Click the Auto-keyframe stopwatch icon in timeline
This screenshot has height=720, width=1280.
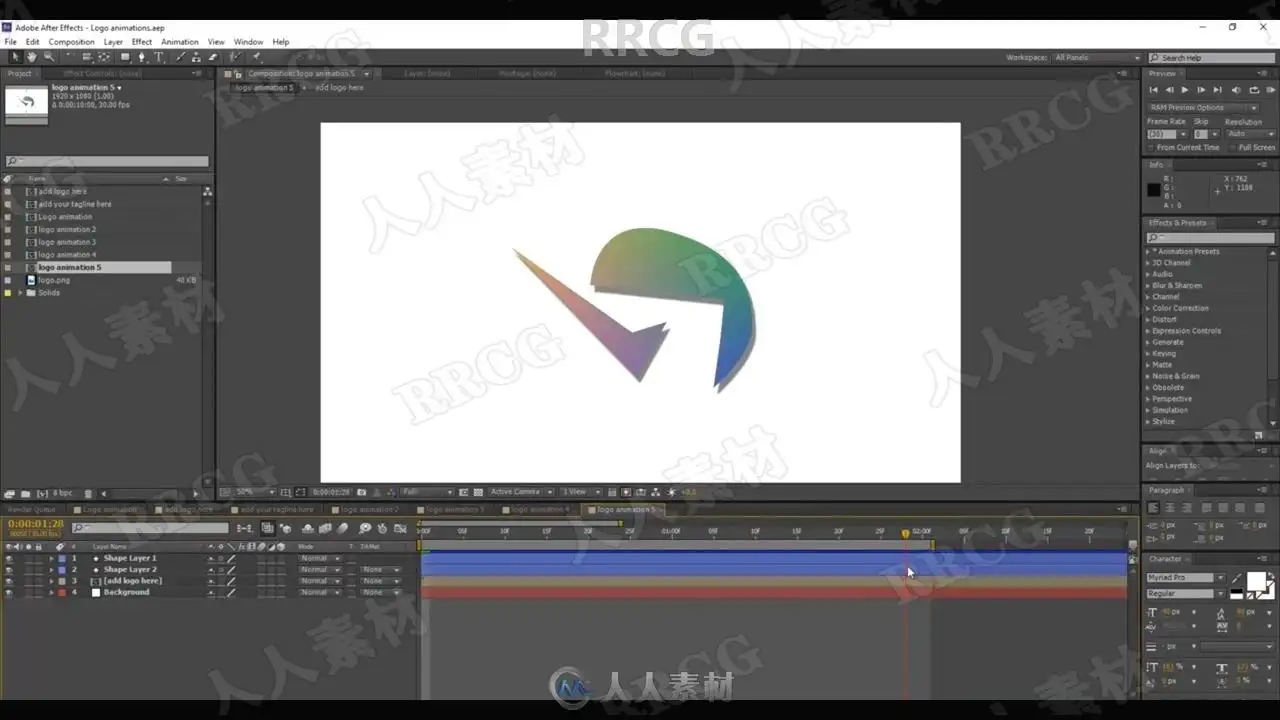point(382,528)
